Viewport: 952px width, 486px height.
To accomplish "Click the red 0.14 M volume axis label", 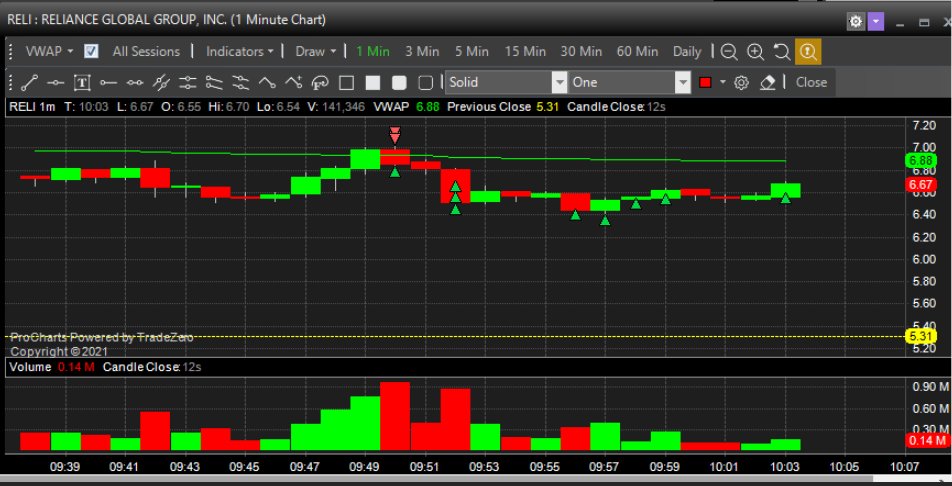I will (927, 440).
